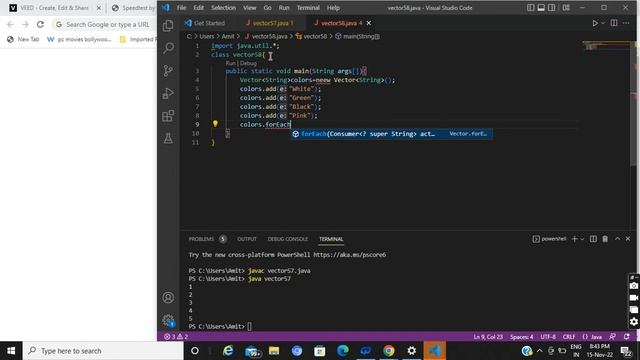Click the screen recorder camera snapshot icon

(x=634, y=286)
